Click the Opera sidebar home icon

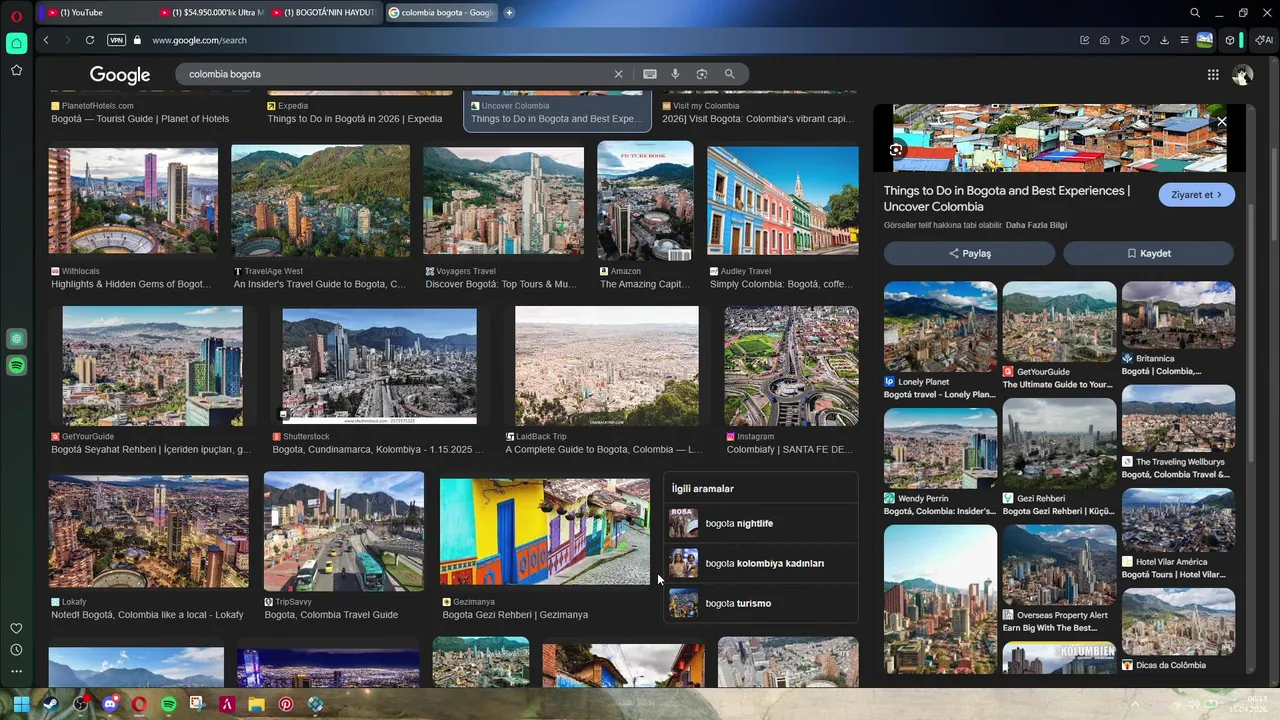[16, 43]
